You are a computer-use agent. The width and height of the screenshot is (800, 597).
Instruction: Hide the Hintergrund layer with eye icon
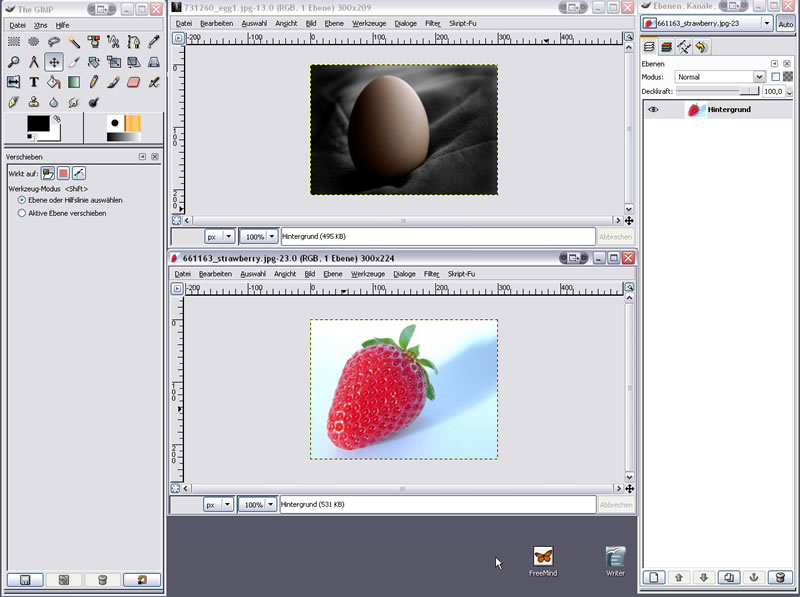coord(653,110)
